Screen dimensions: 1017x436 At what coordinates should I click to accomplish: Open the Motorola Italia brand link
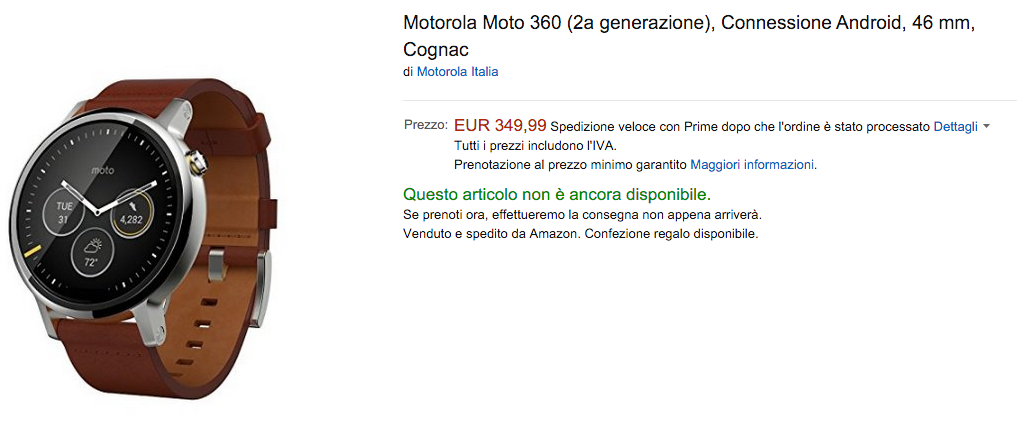[x=457, y=72]
